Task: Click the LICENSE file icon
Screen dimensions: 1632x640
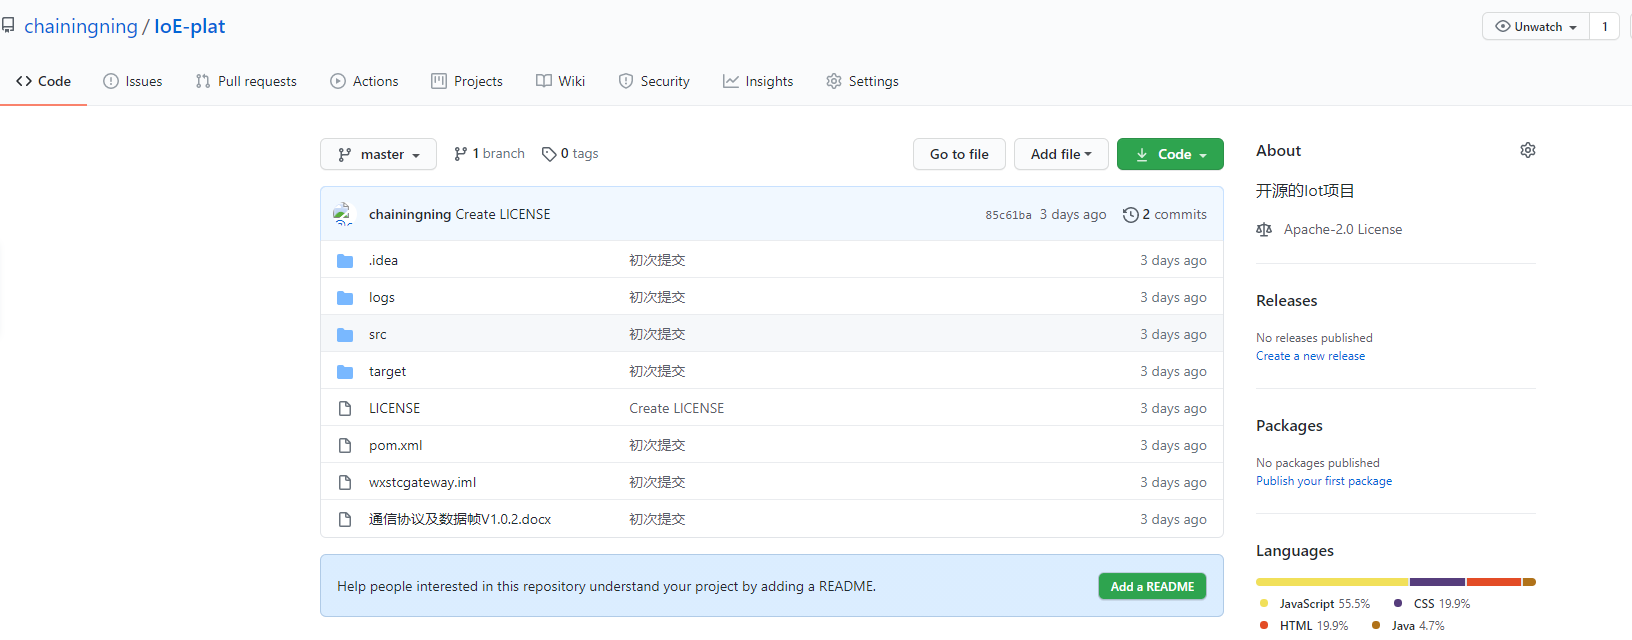Action: point(345,408)
